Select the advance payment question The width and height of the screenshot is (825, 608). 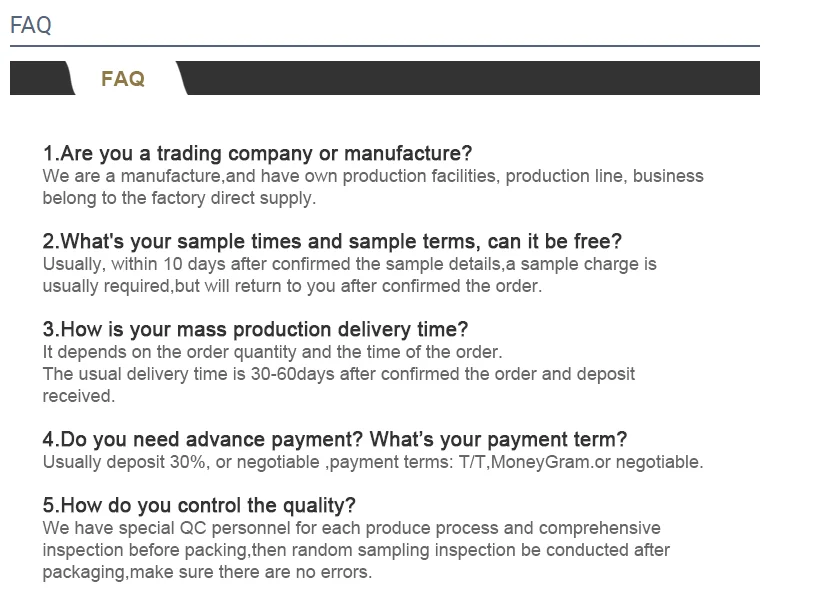point(335,440)
